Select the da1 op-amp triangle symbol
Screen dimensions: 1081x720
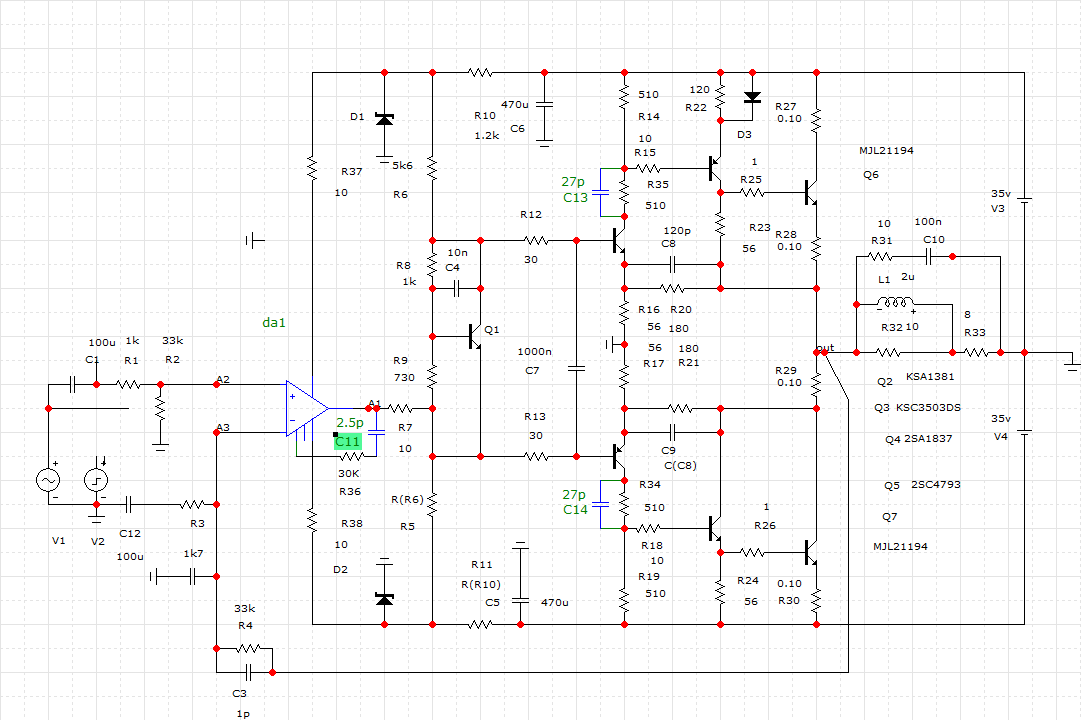[307, 408]
